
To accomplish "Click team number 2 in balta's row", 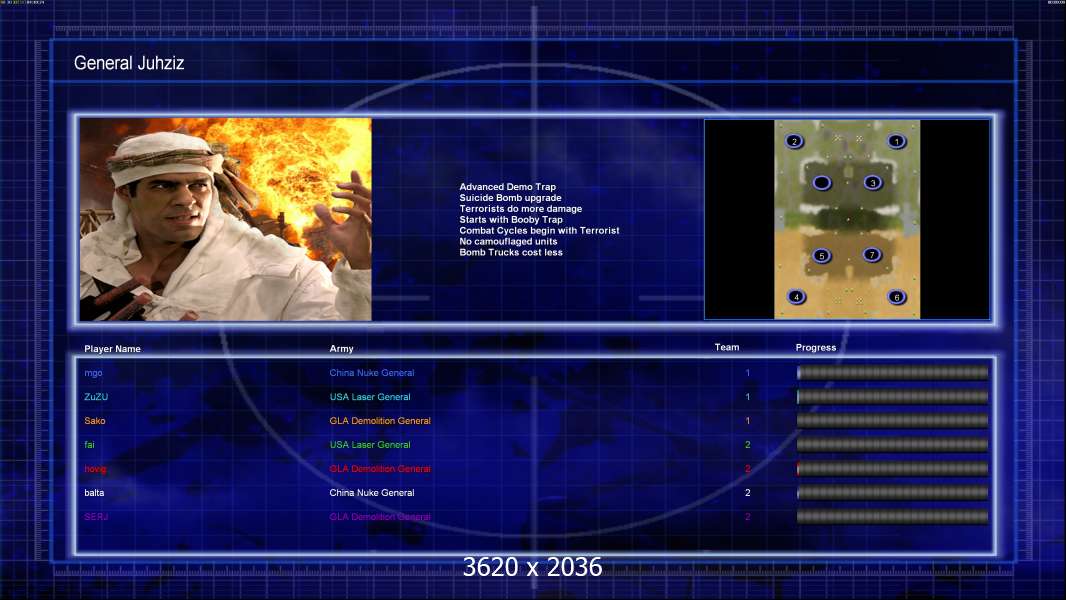I will (748, 493).
